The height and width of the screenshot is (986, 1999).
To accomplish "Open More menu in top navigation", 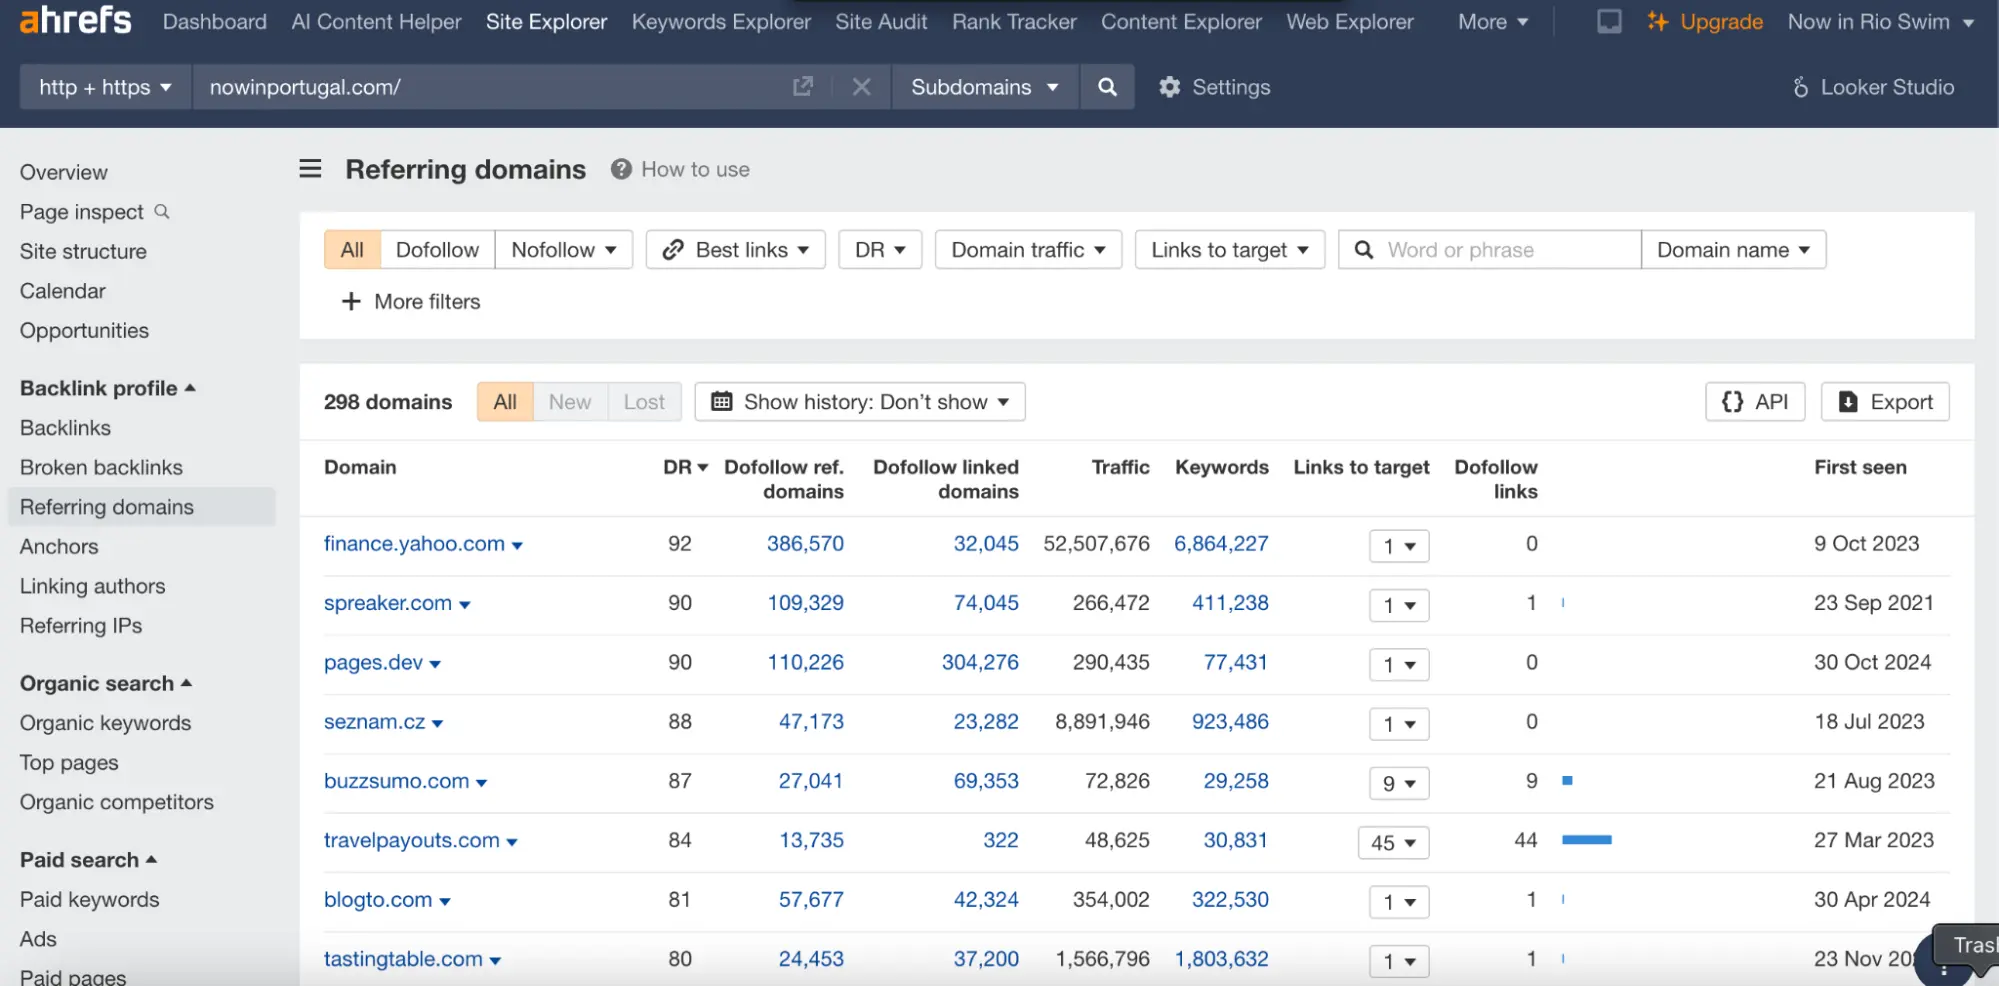I will (1493, 21).
